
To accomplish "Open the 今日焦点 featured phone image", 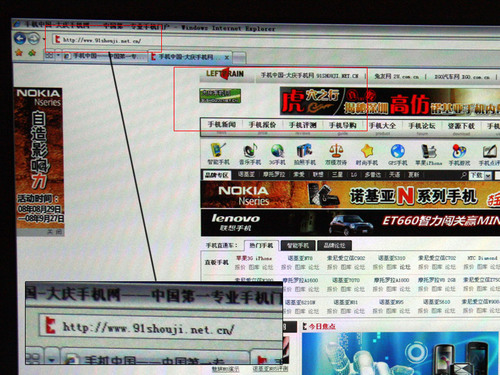I will (x=401, y=353).
